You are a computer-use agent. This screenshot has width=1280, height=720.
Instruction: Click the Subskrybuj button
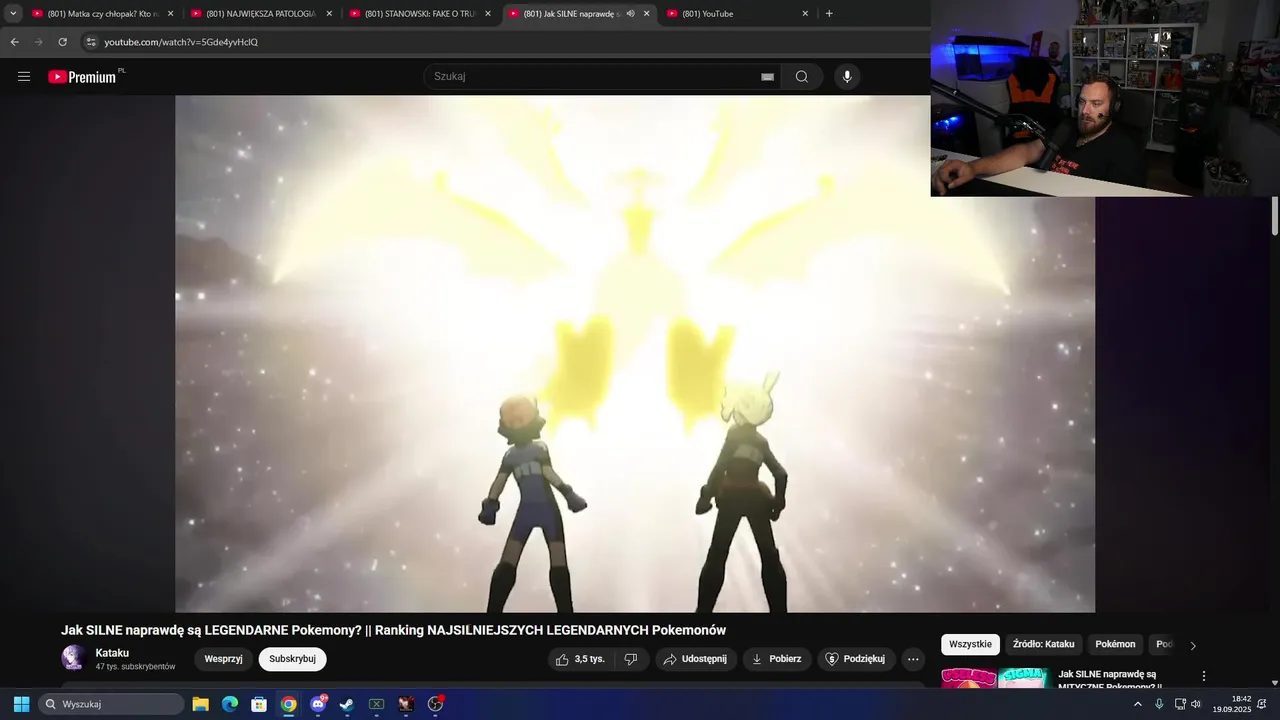(292, 659)
